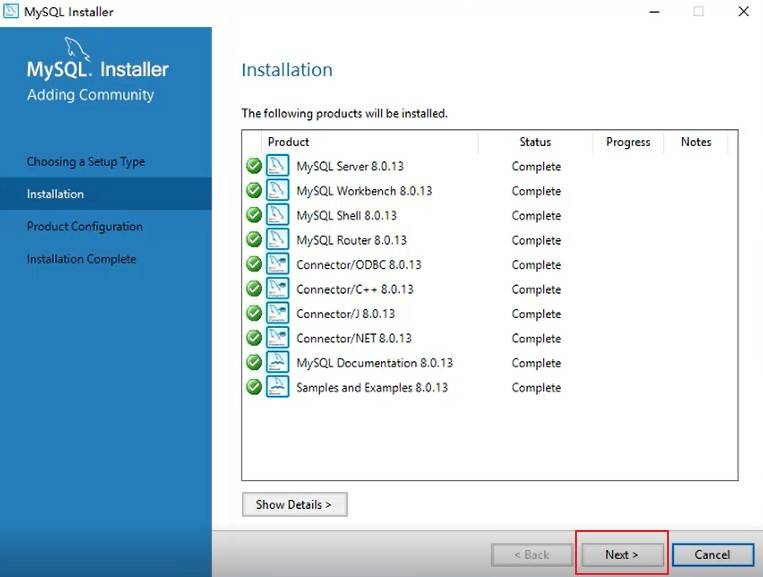Screen dimensions: 763x577
Task: Click green checkmark beside Connector/ODBC
Action: coord(254,264)
